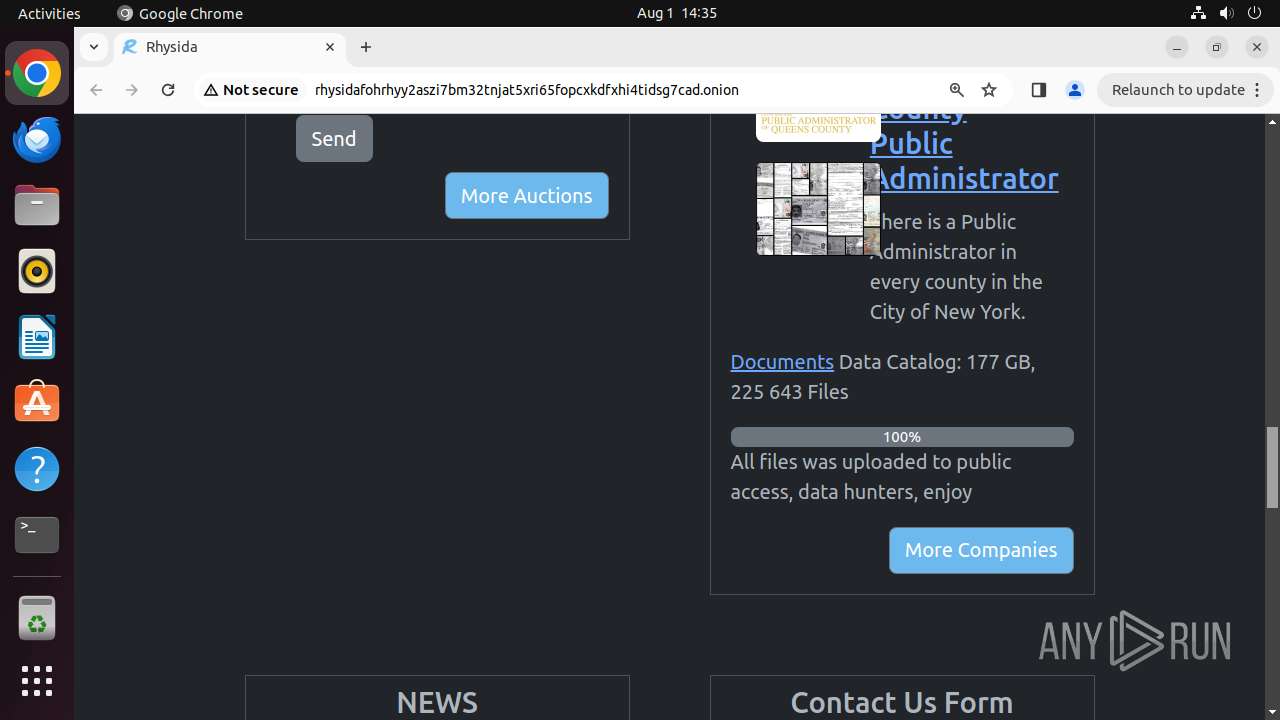
Task: Launch LibreOffice Writer from the dock
Action: pos(37,337)
